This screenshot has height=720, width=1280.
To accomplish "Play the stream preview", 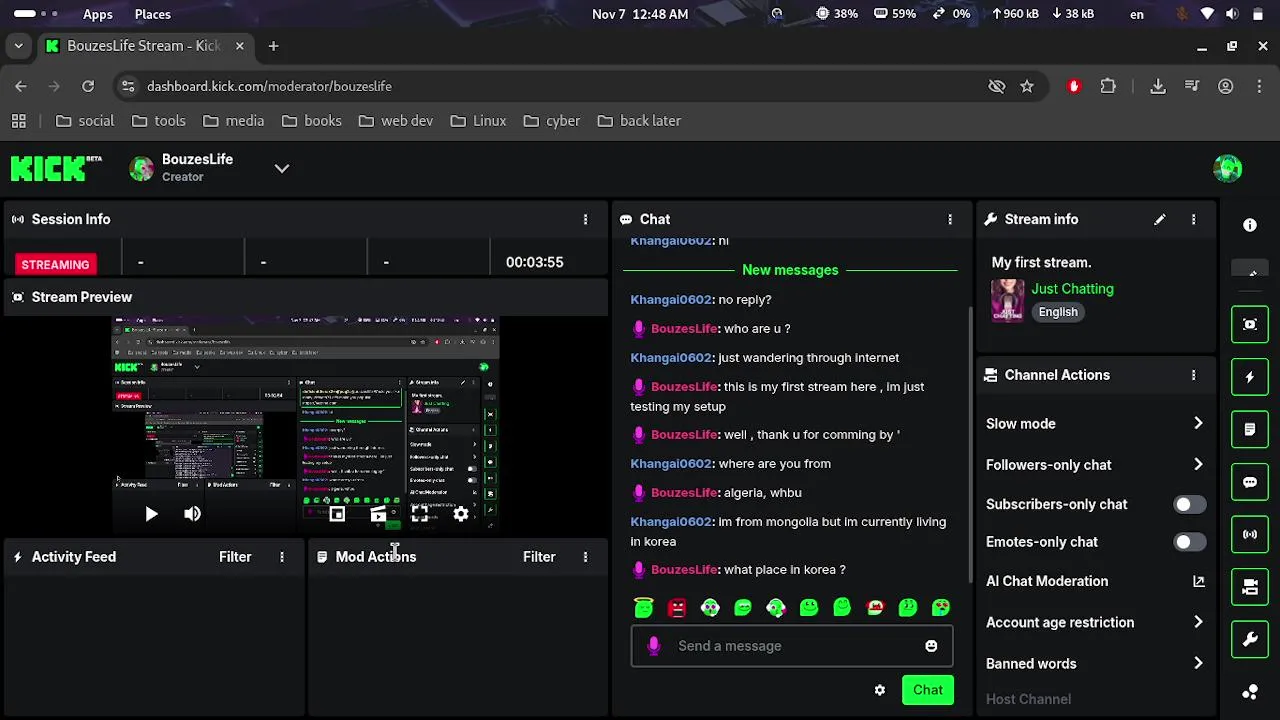I will pyautogui.click(x=151, y=514).
